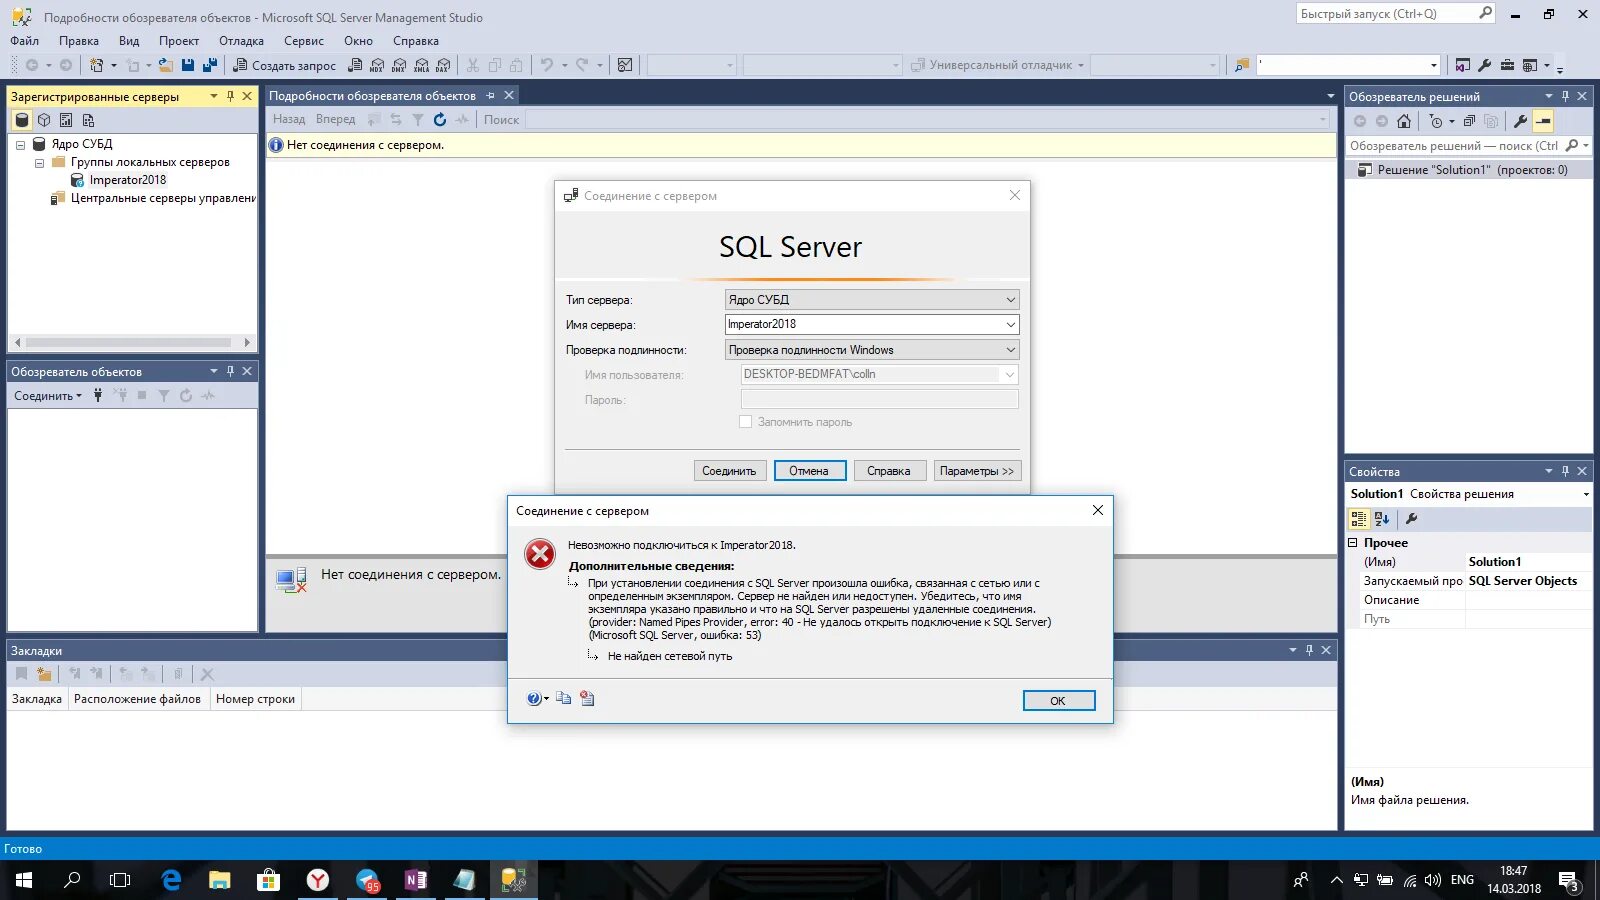Open the Правка menu
Screen dimensions: 1600x900
click(x=79, y=41)
